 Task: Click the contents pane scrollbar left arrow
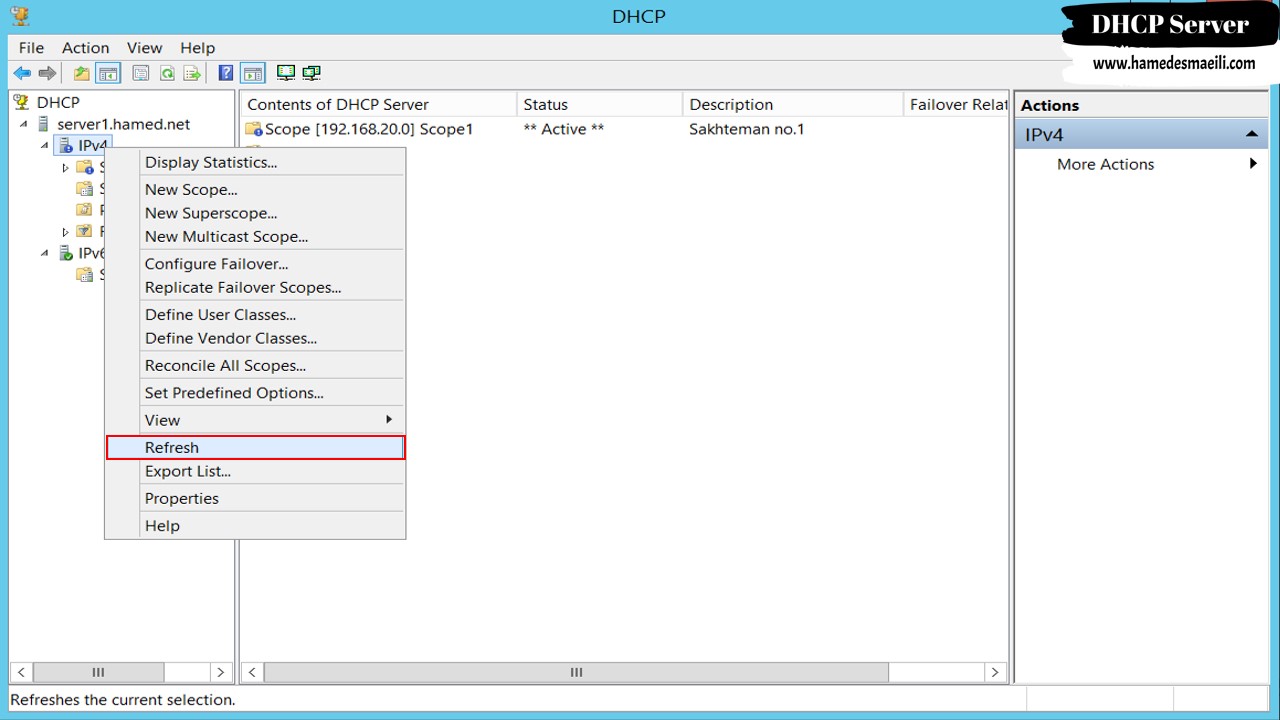coord(253,672)
